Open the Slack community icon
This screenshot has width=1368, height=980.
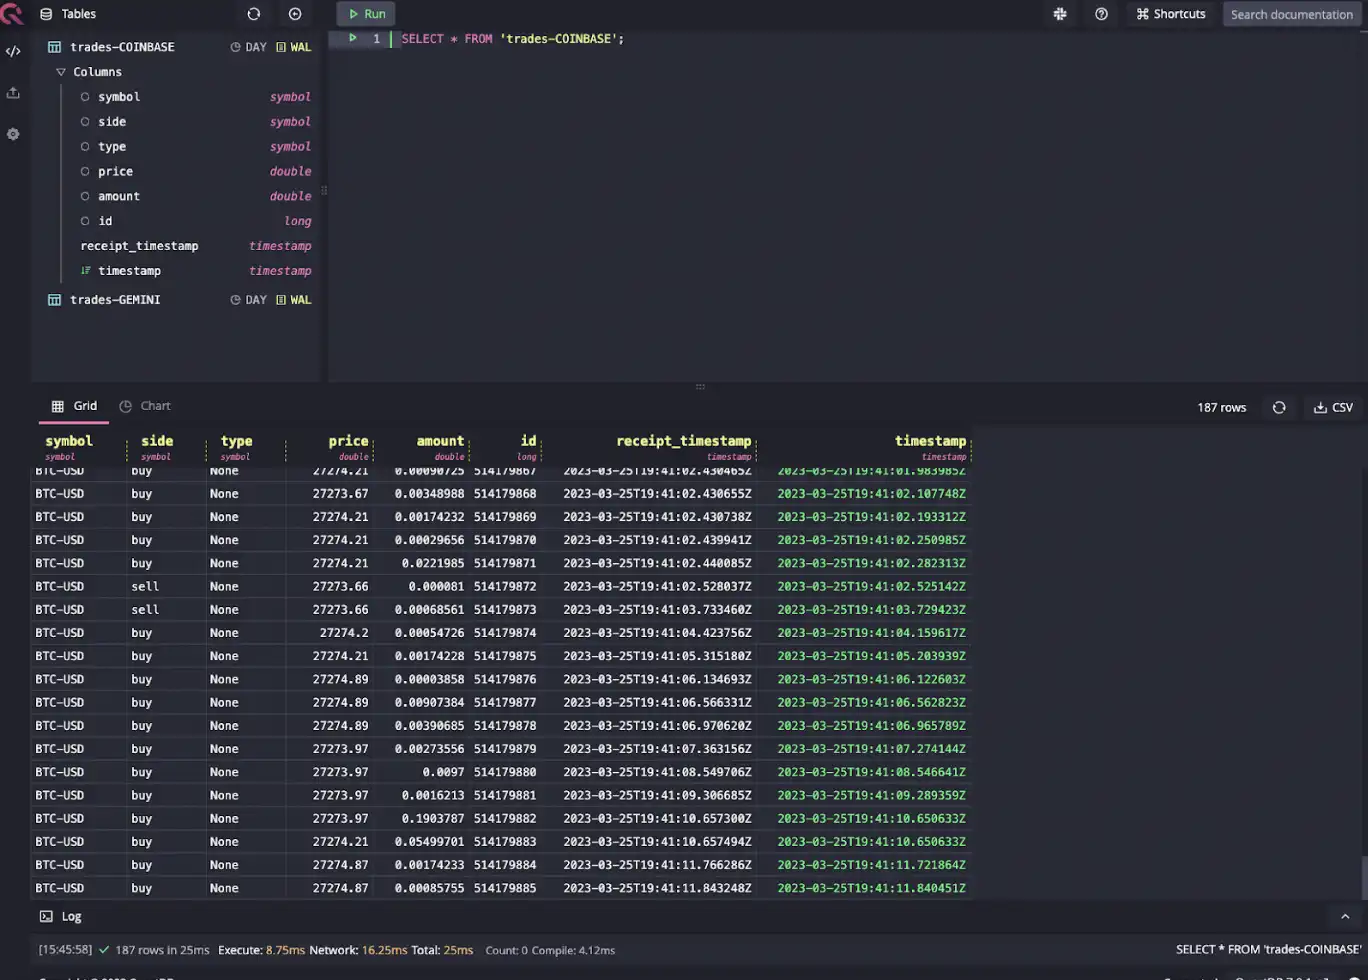(1060, 14)
